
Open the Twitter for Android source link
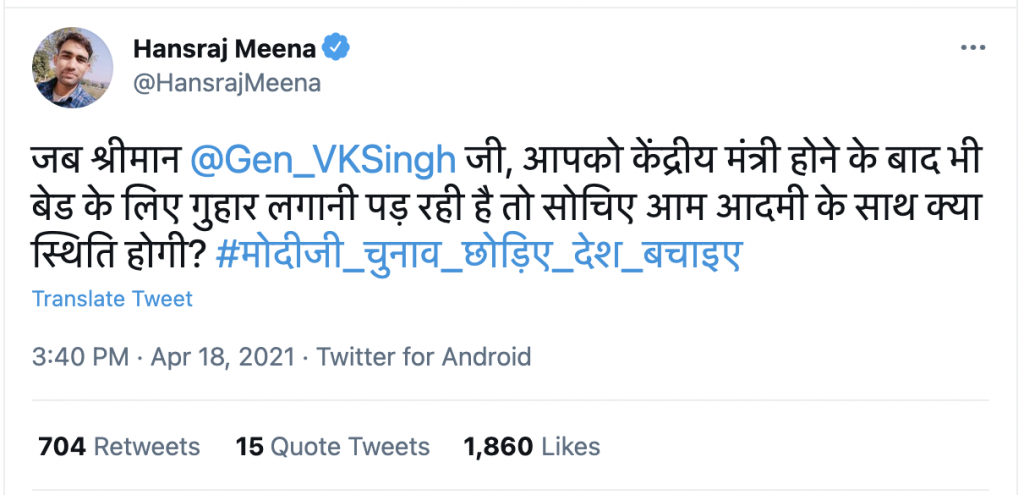(423, 356)
